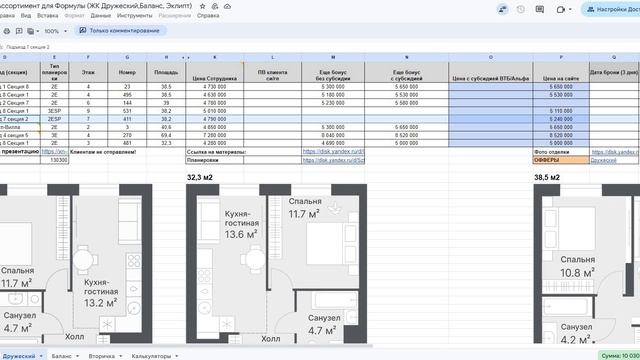Click the video meeting camera icon
Image resolution: width=640 pixels, height=360 pixels.
[560, 9]
